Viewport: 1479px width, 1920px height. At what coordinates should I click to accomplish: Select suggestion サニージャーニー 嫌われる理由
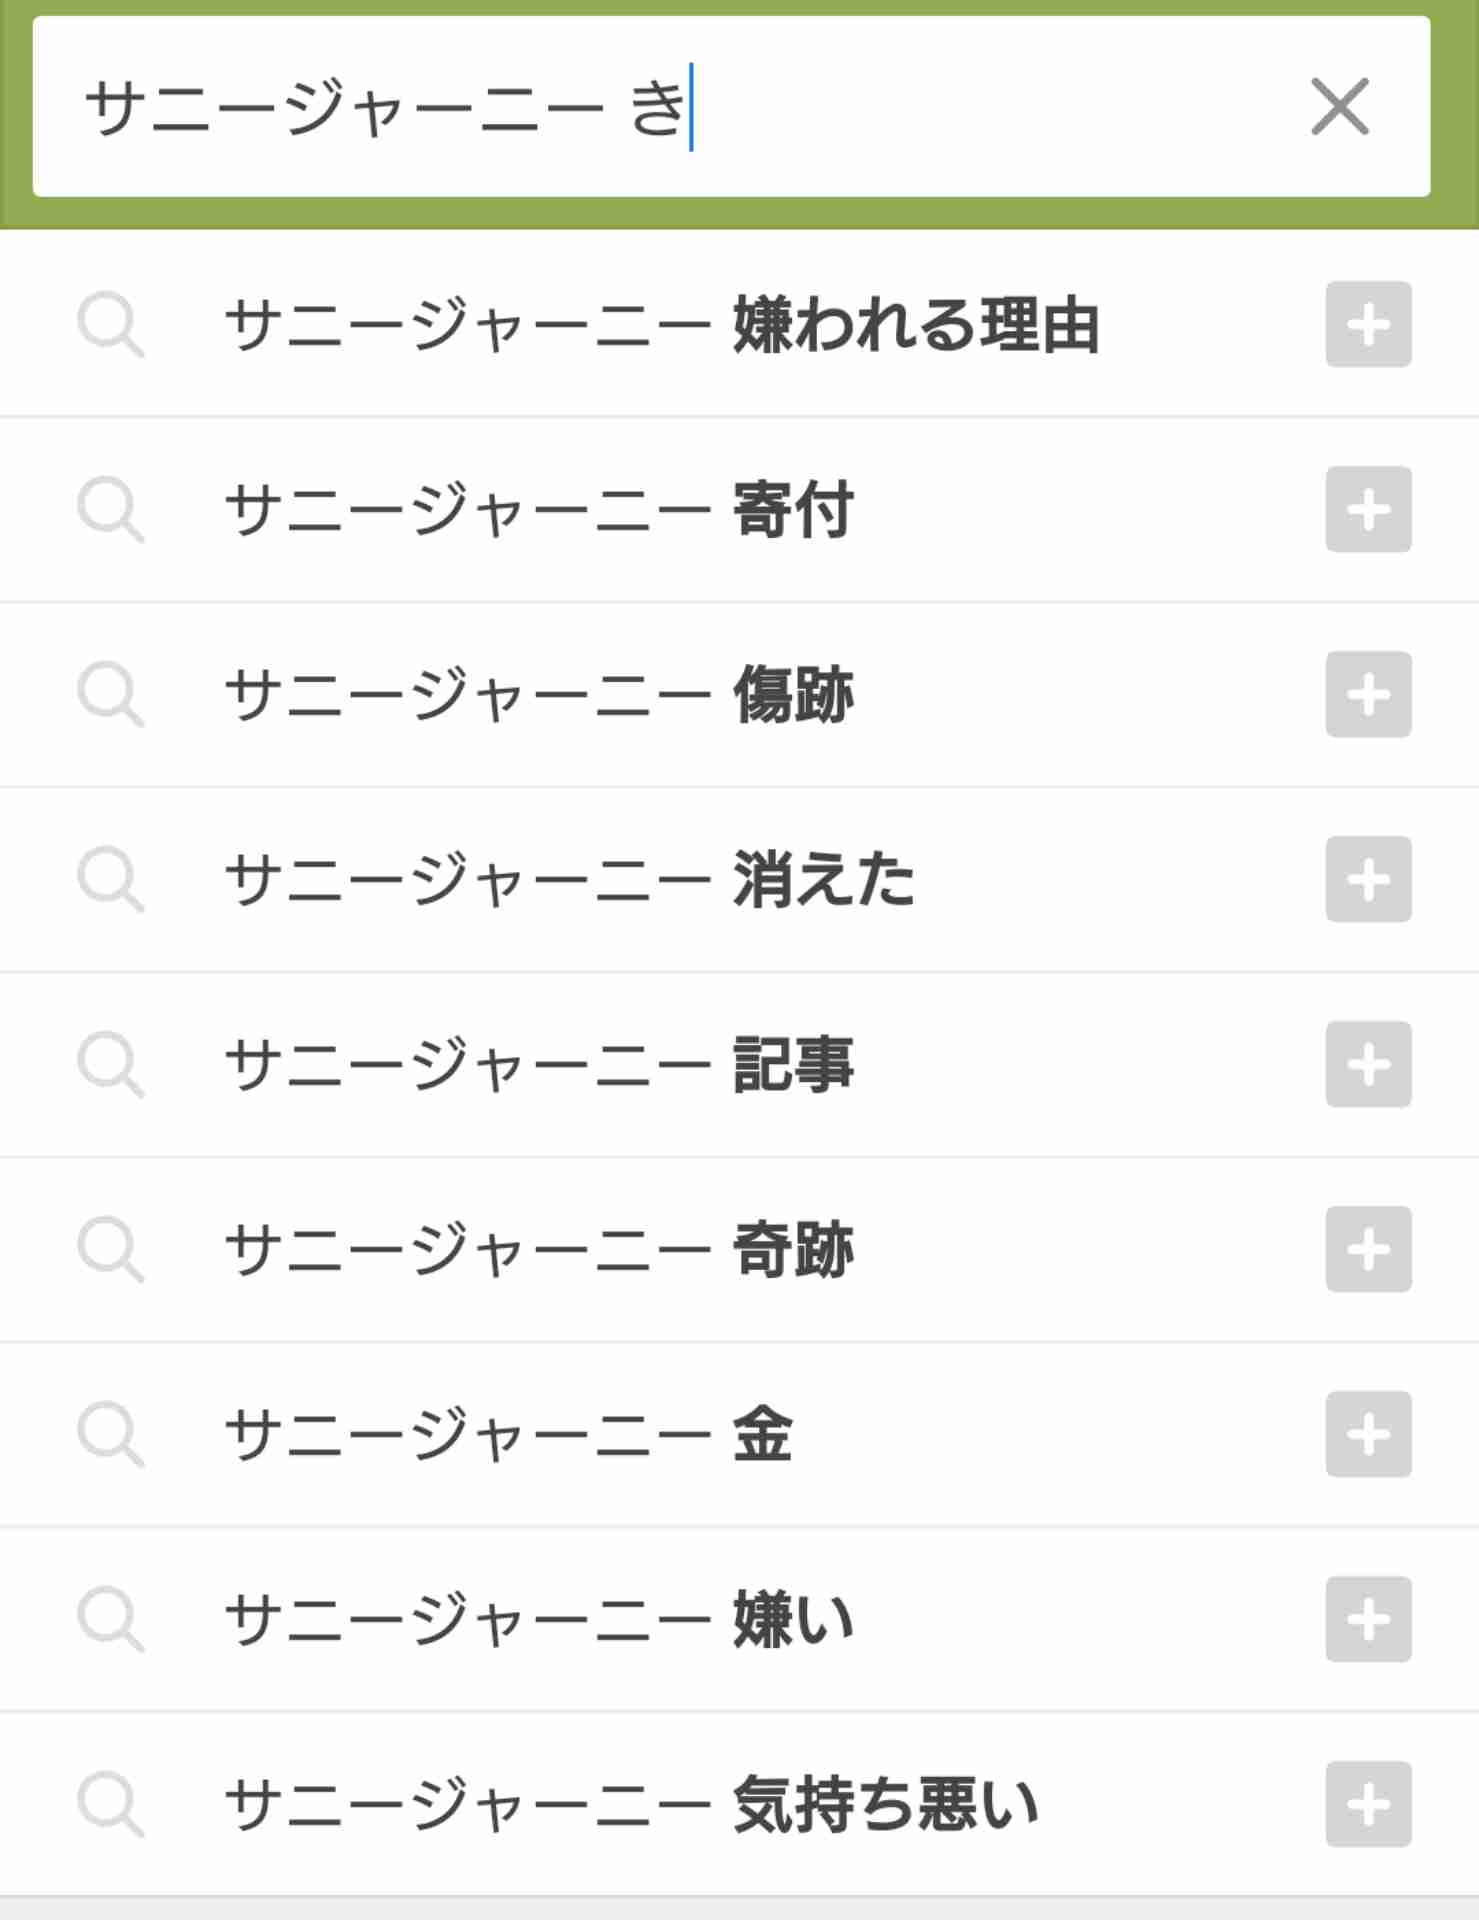pos(662,325)
